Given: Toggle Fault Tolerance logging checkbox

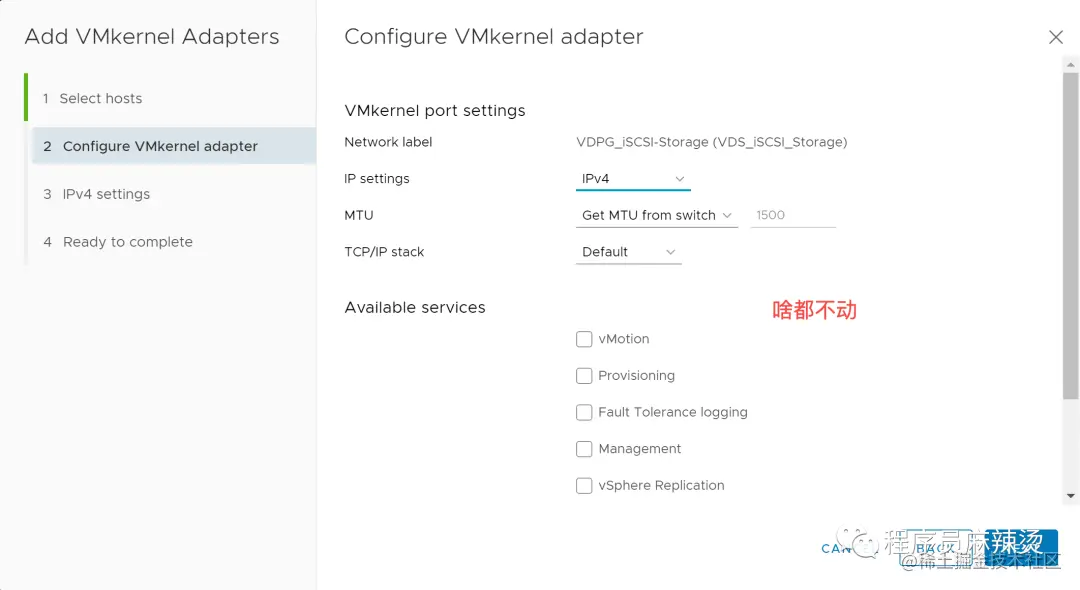Looking at the screenshot, I should 584,412.
